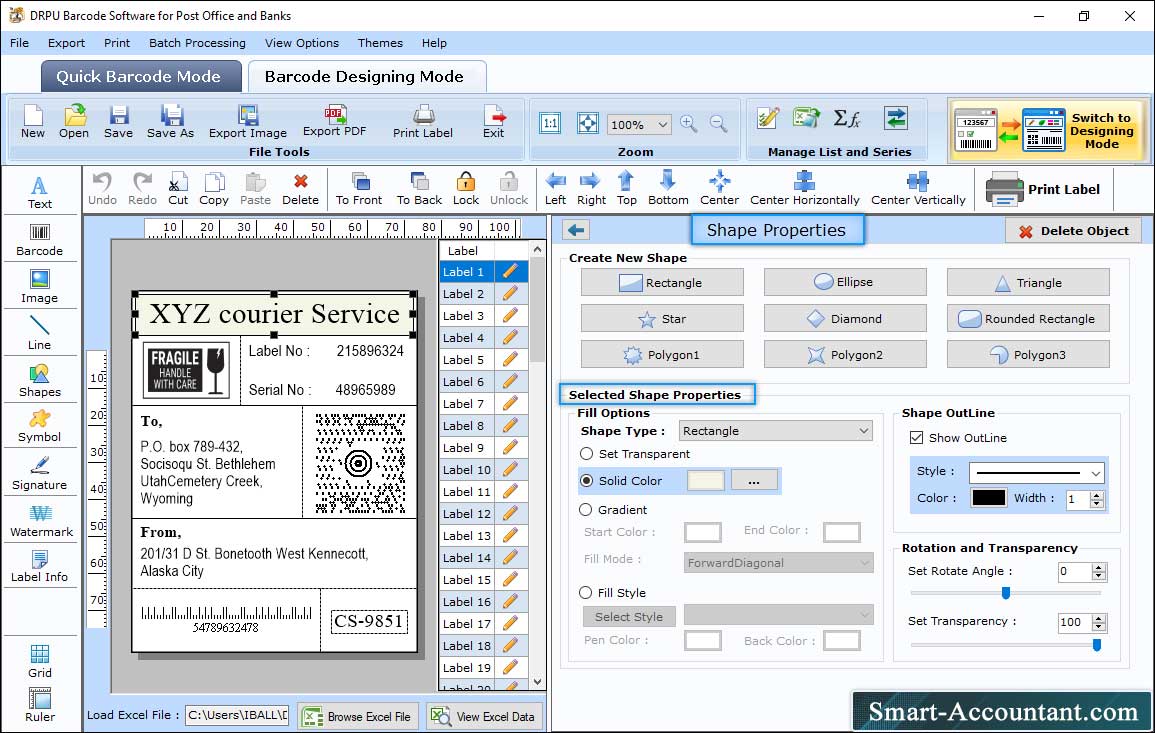
Task: Click the Load Excel File path field
Action: coord(236,715)
